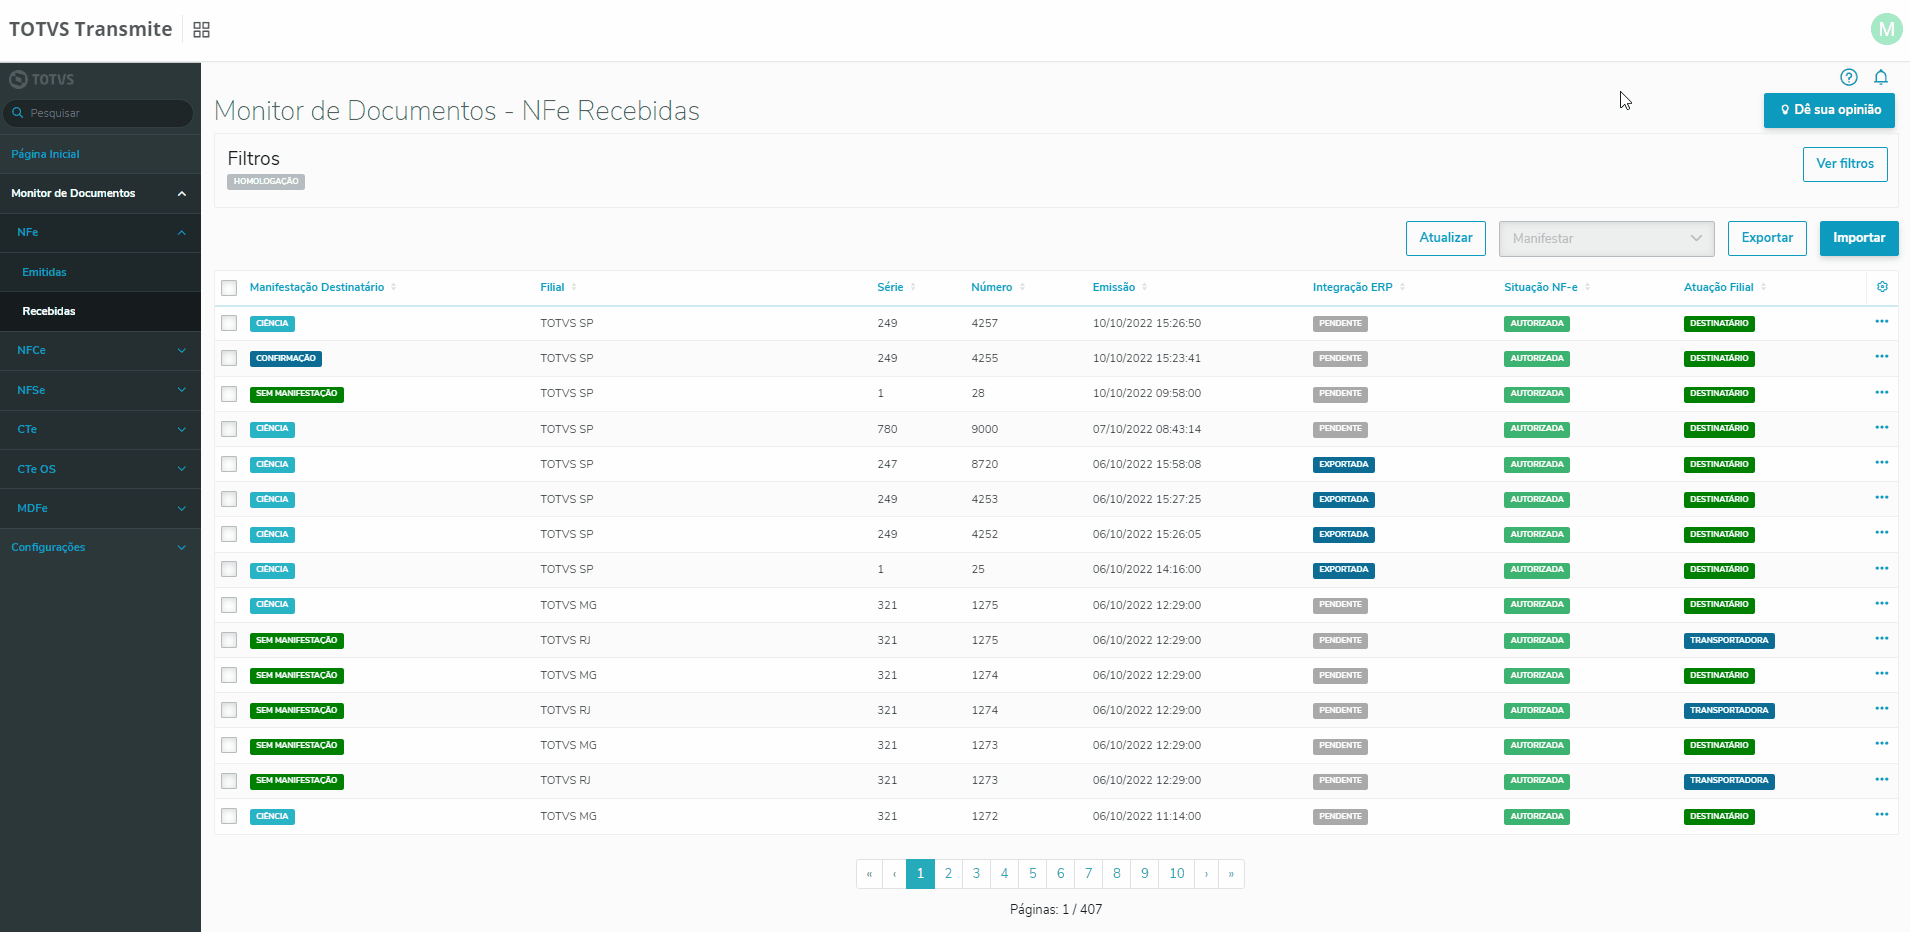Image resolution: width=1910 pixels, height=932 pixels.
Task: Select Recebidas under NFe
Action: pyautogui.click(x=49, y=311)
